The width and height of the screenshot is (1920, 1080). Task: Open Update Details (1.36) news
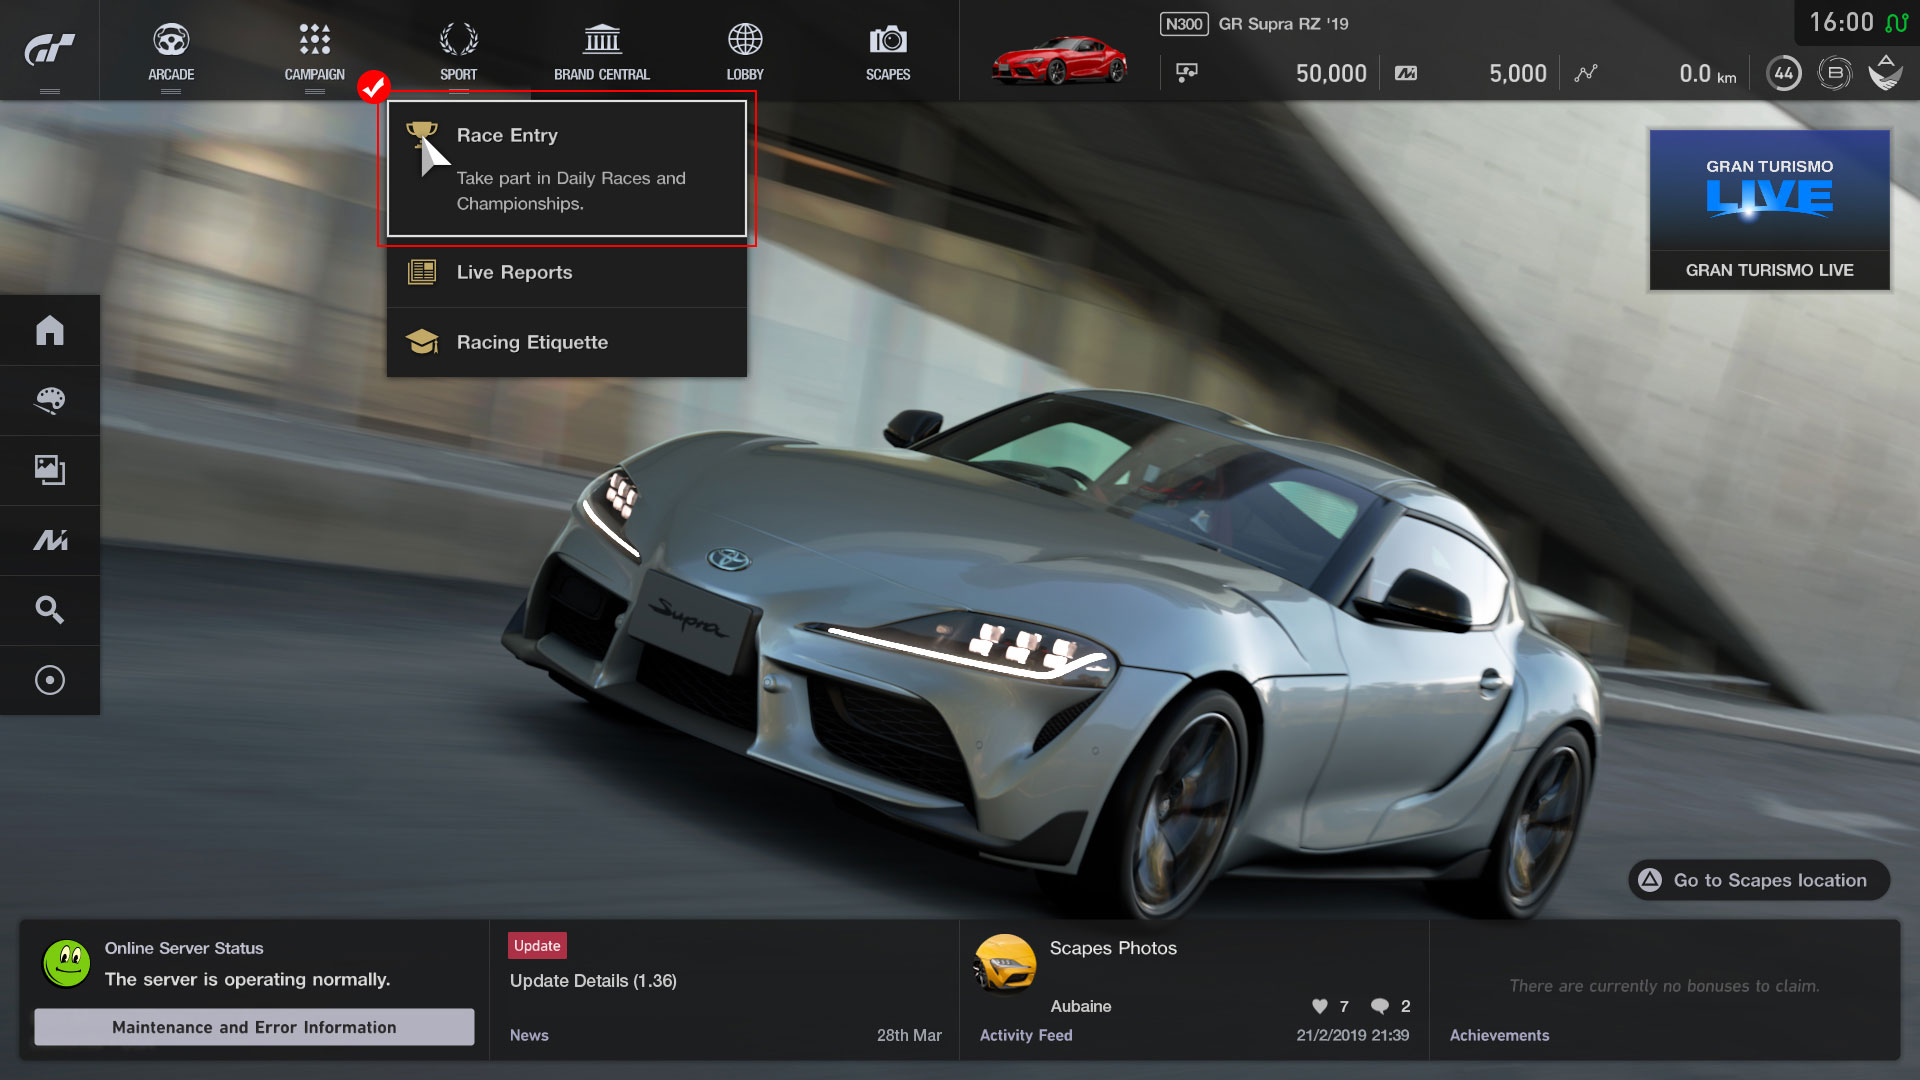(x=593, y=981)
